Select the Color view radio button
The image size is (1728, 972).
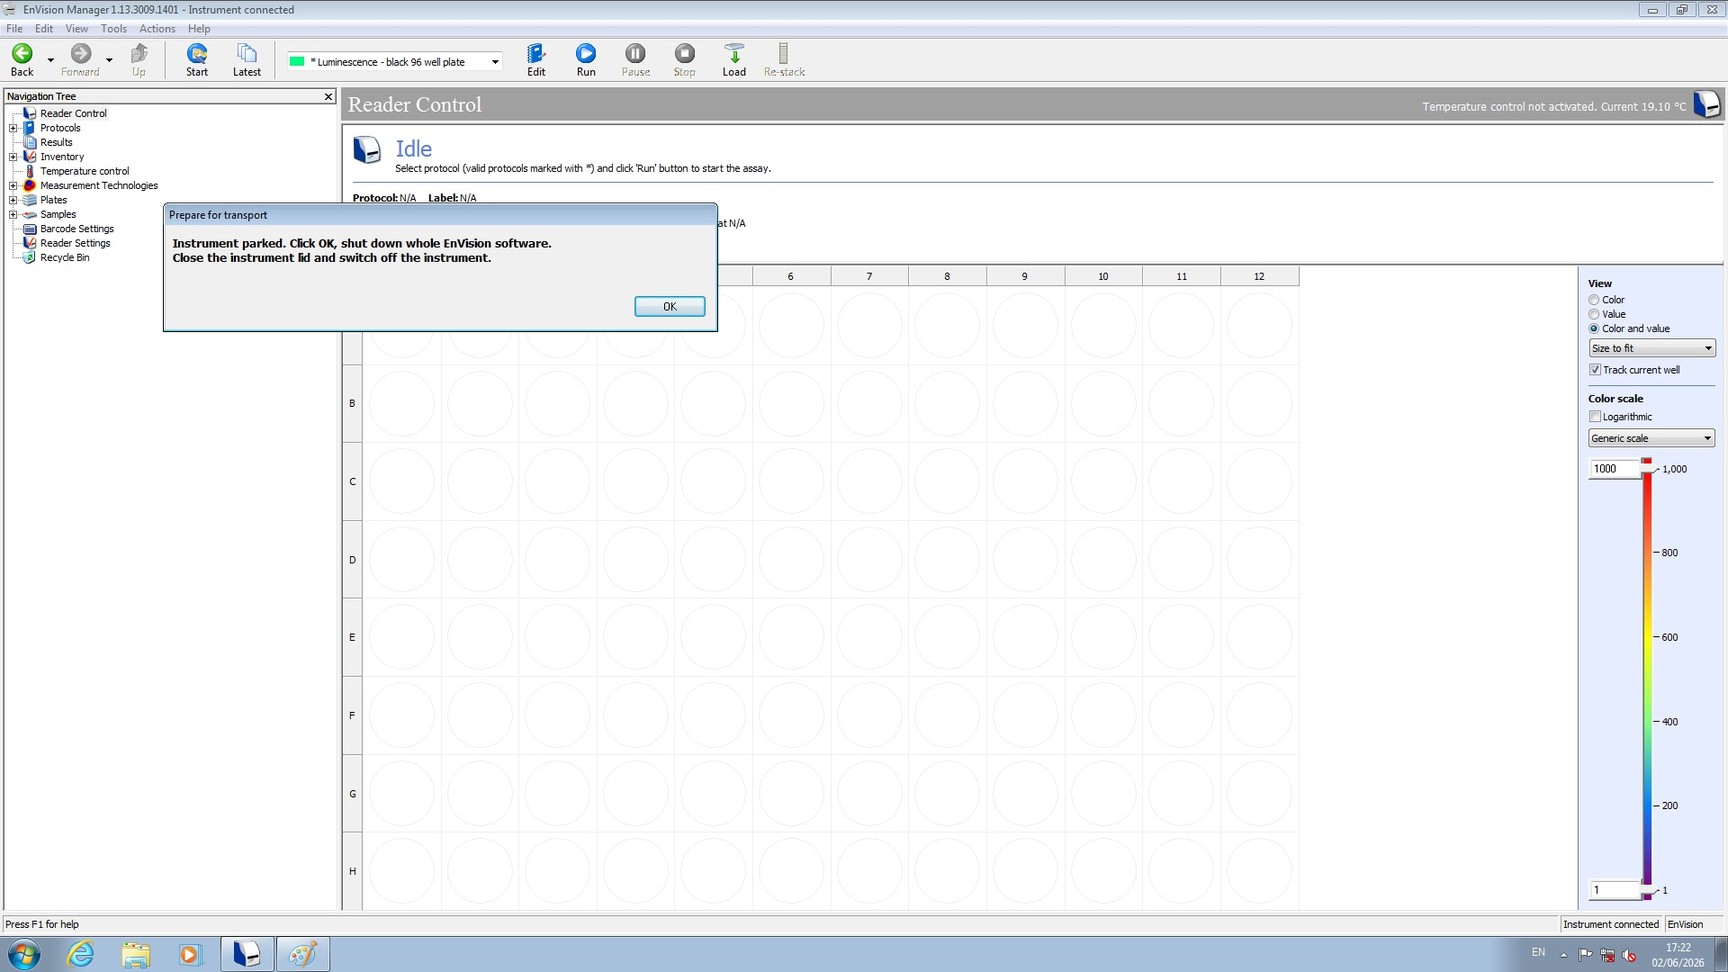pyautogui.click(x=1594, y=300)
